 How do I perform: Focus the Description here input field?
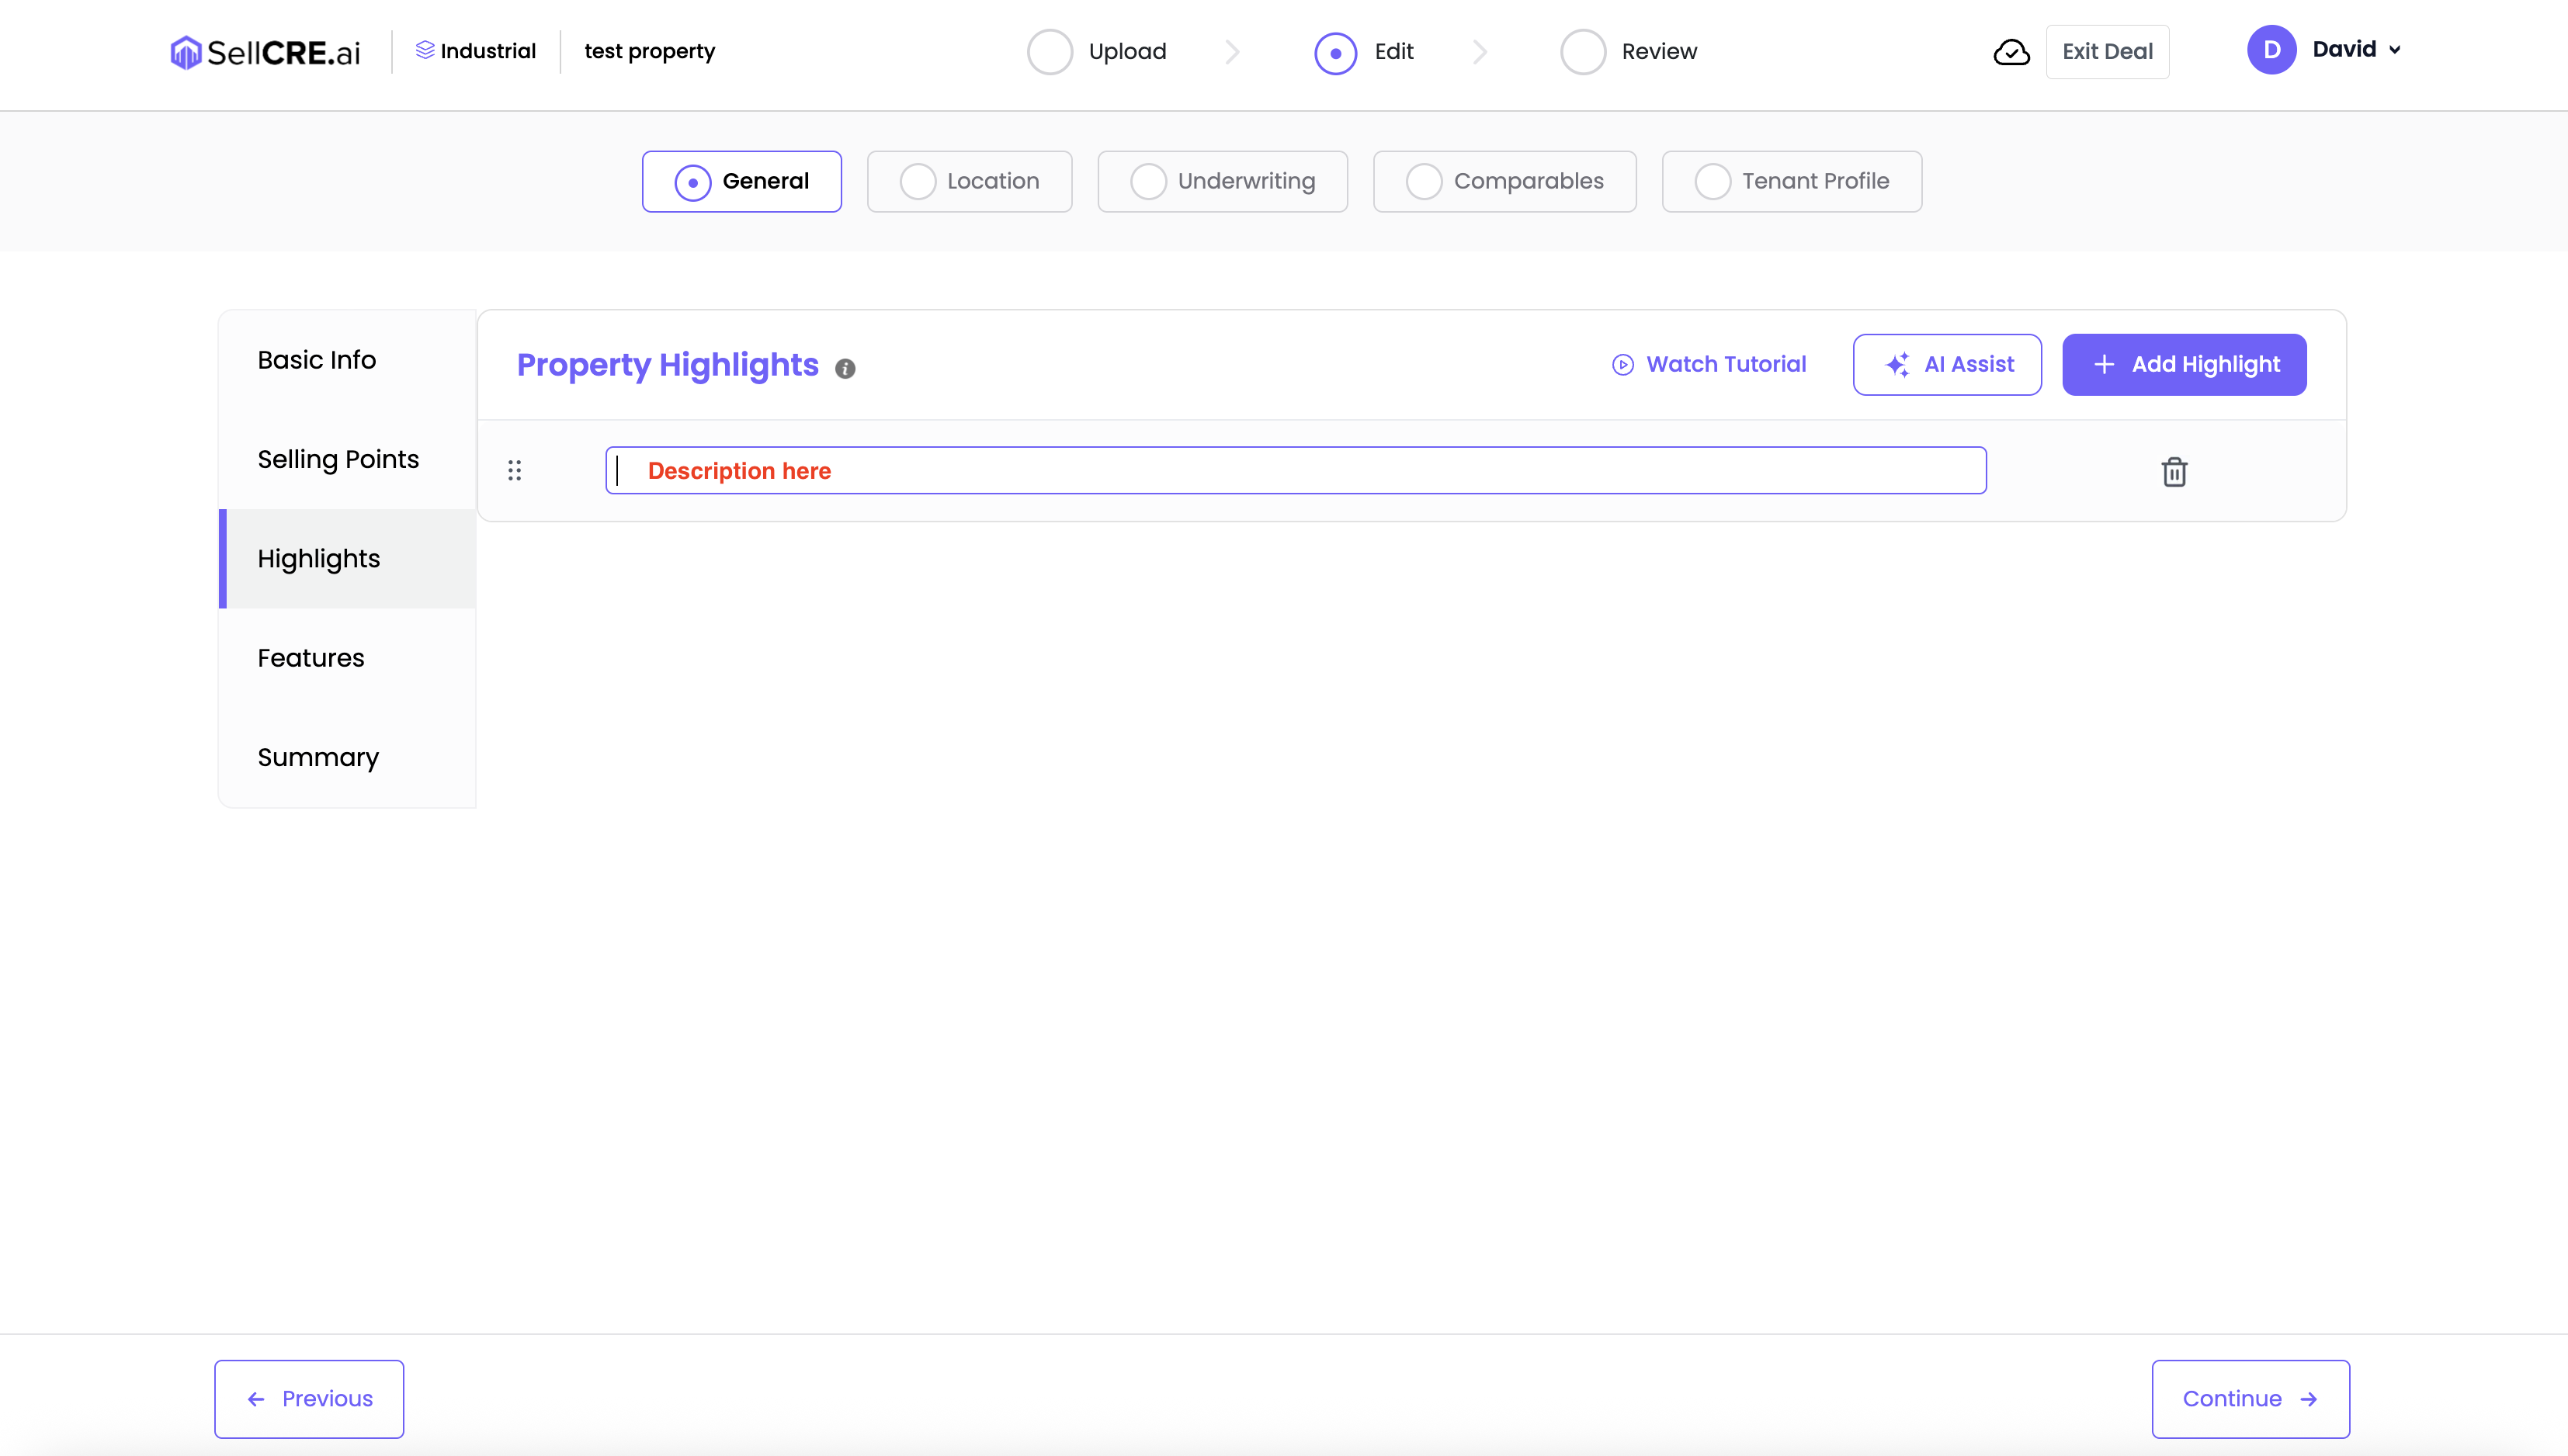point(1295,471)
